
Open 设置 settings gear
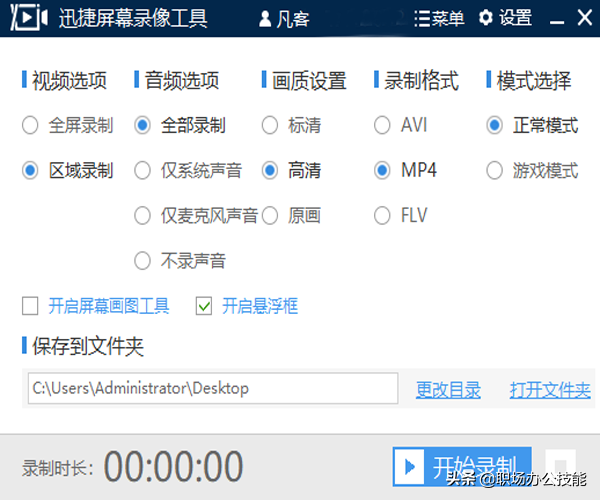coord(505,18)
